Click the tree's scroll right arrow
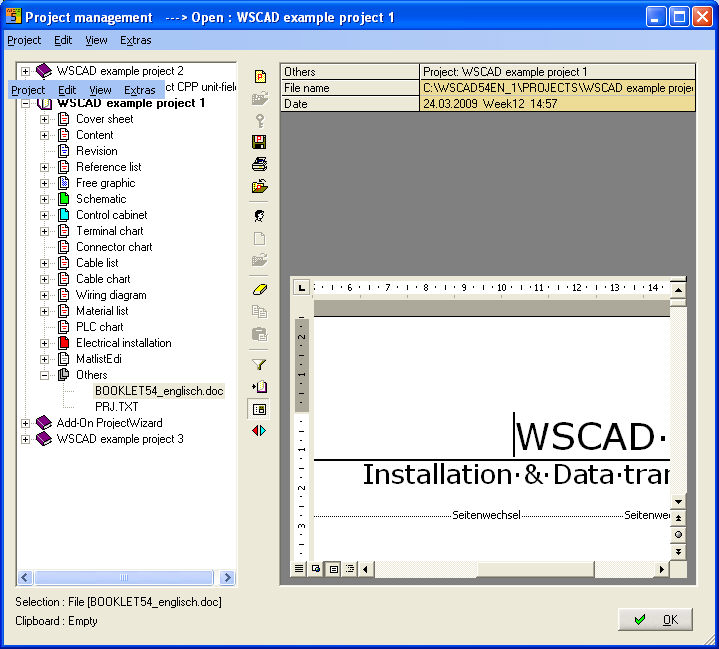The height and width of the screenshot is (649, 719). pyautogui.click(x=227, y=577)
